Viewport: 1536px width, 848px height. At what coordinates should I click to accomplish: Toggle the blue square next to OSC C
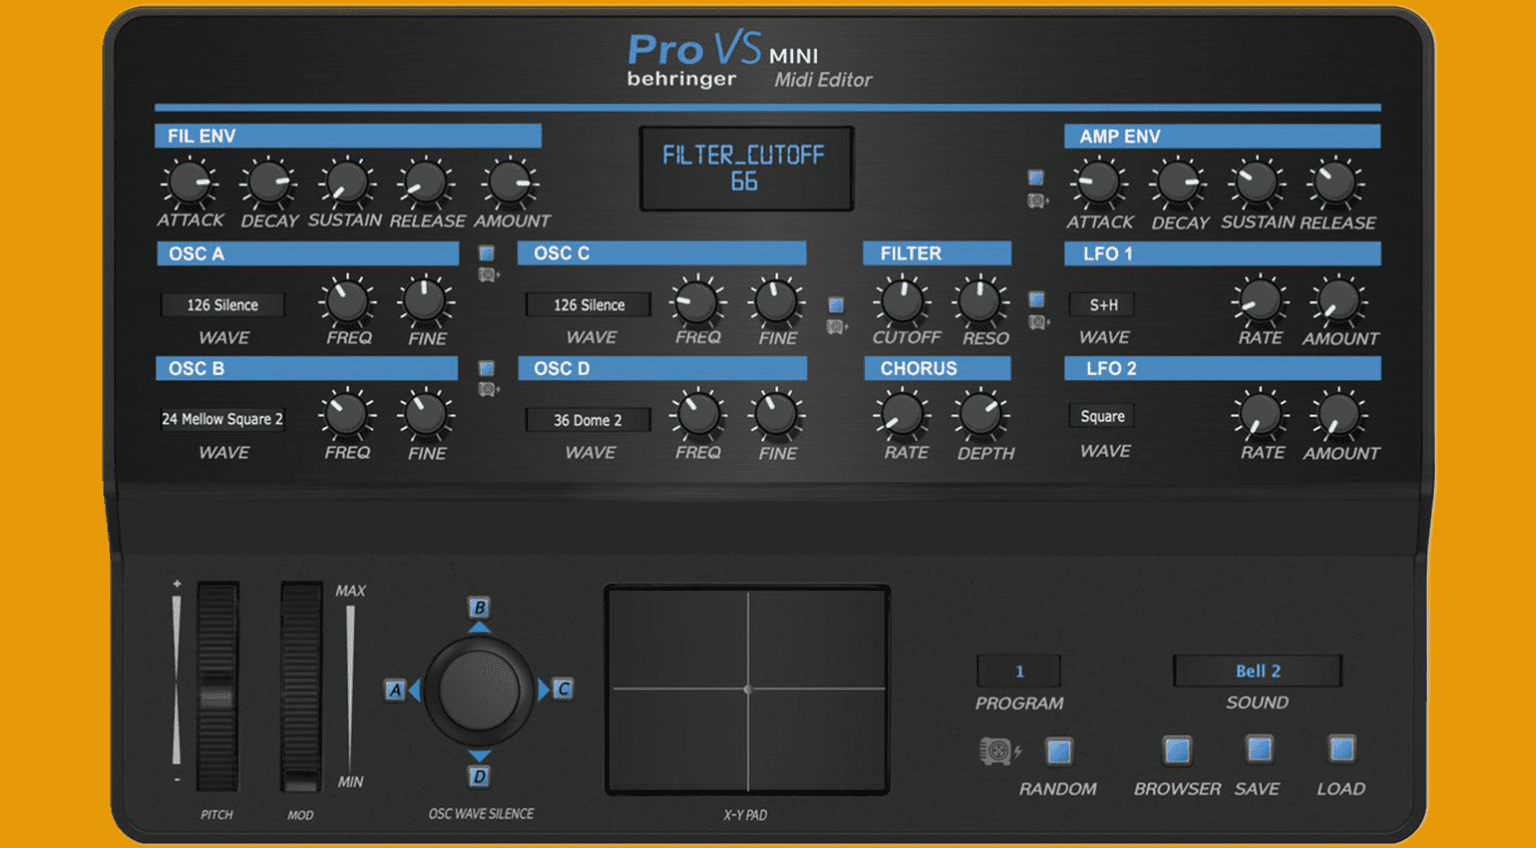[x=836, y=304]
